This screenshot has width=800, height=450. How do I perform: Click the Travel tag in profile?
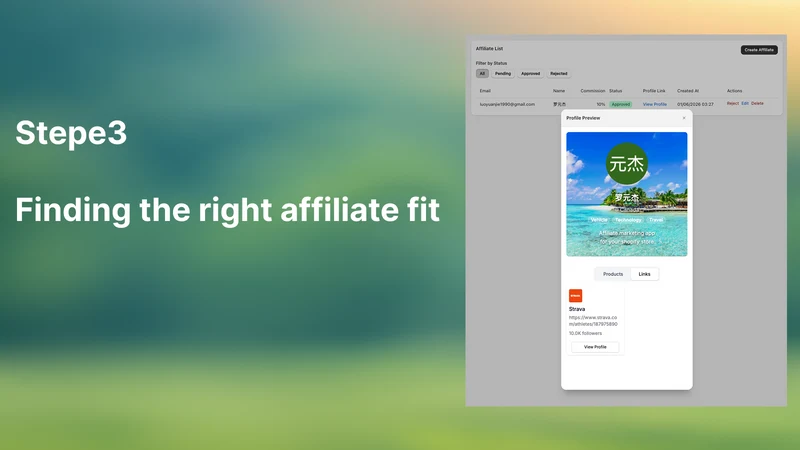[656, 220]
